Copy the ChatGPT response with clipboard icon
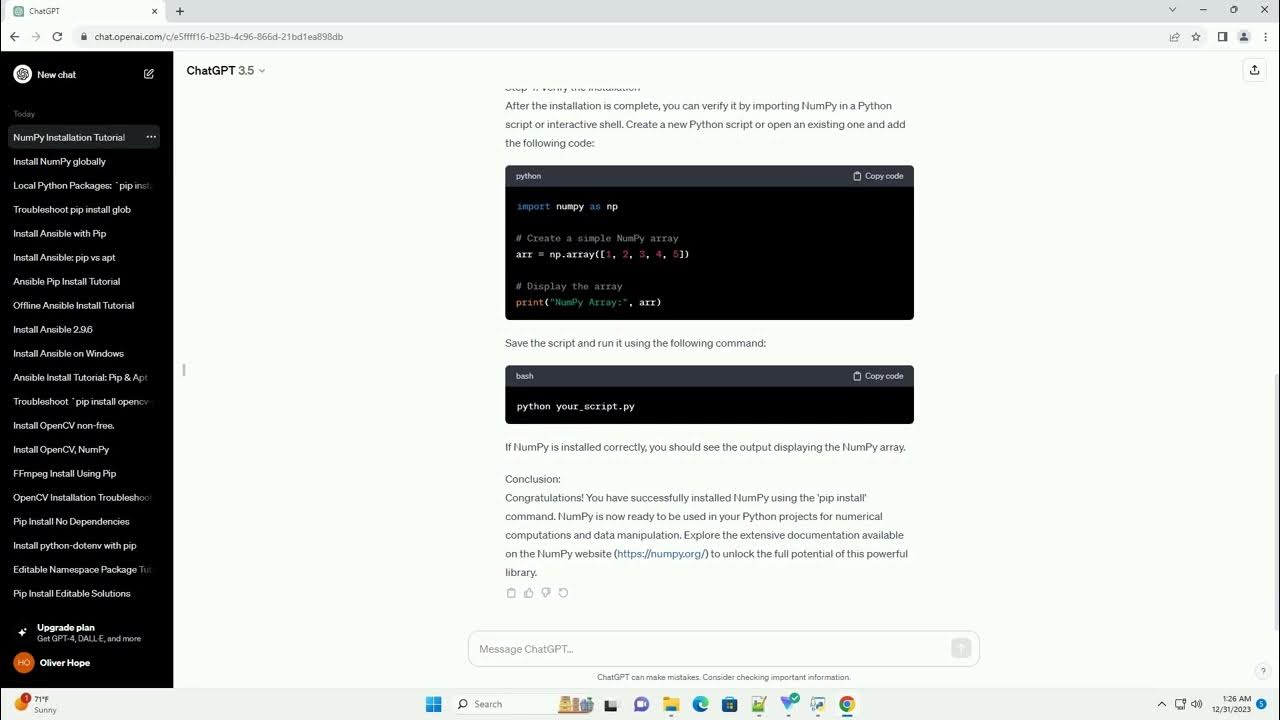1280x720 pixels. tap(511, 593)
